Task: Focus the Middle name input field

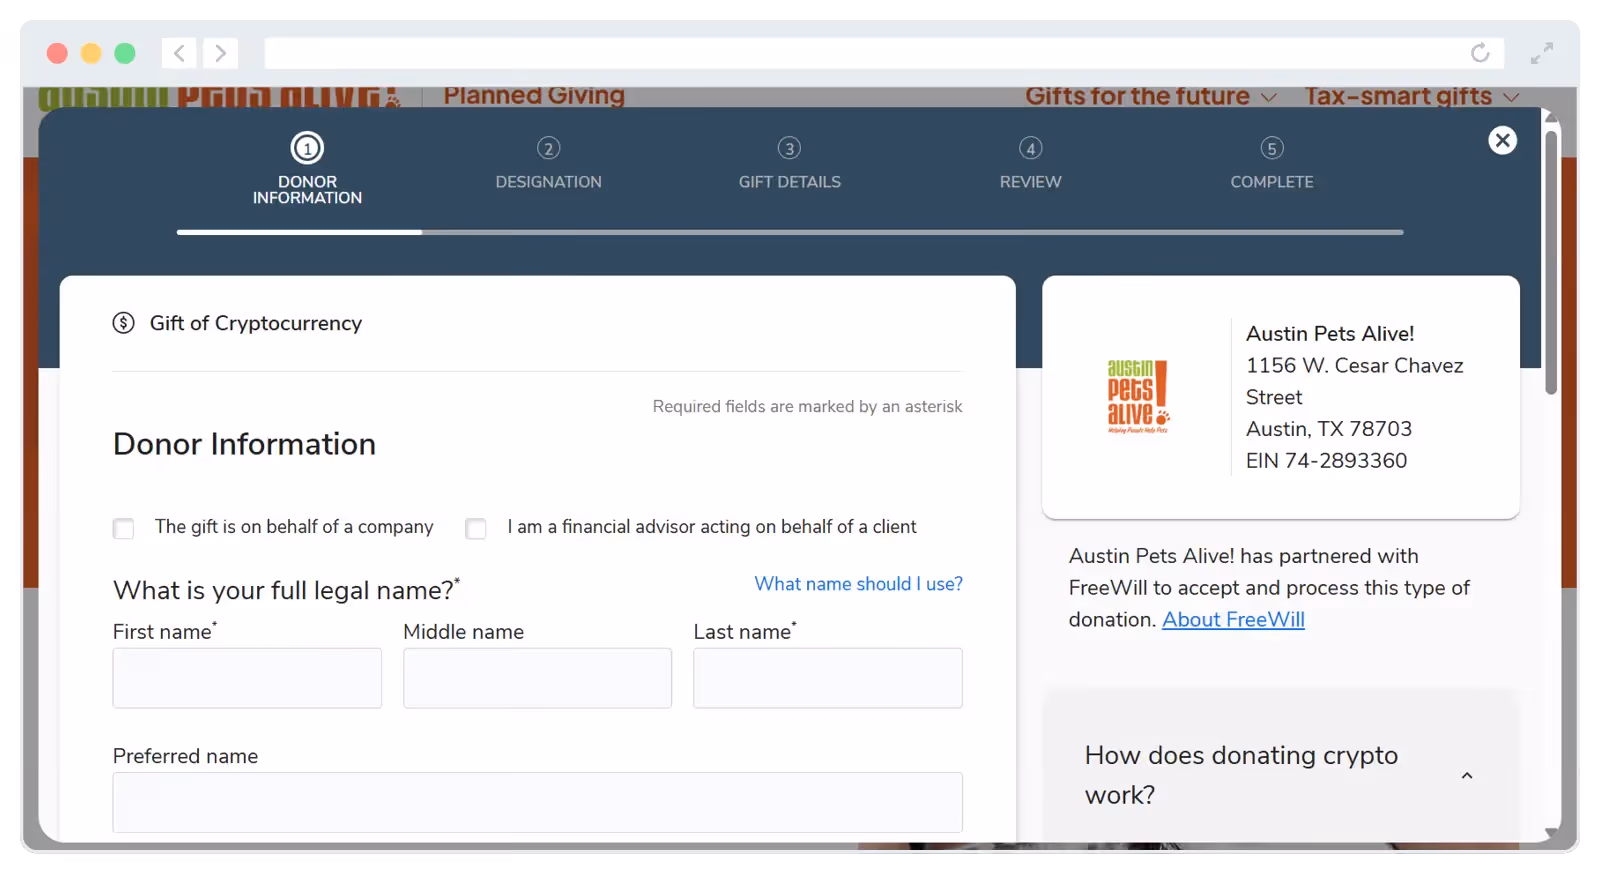Action: pos(537,678)
